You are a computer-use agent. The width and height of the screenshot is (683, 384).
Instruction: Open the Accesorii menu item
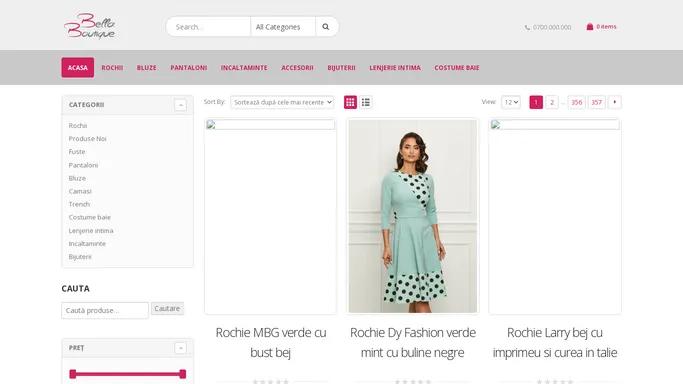[x=297, y=67]
